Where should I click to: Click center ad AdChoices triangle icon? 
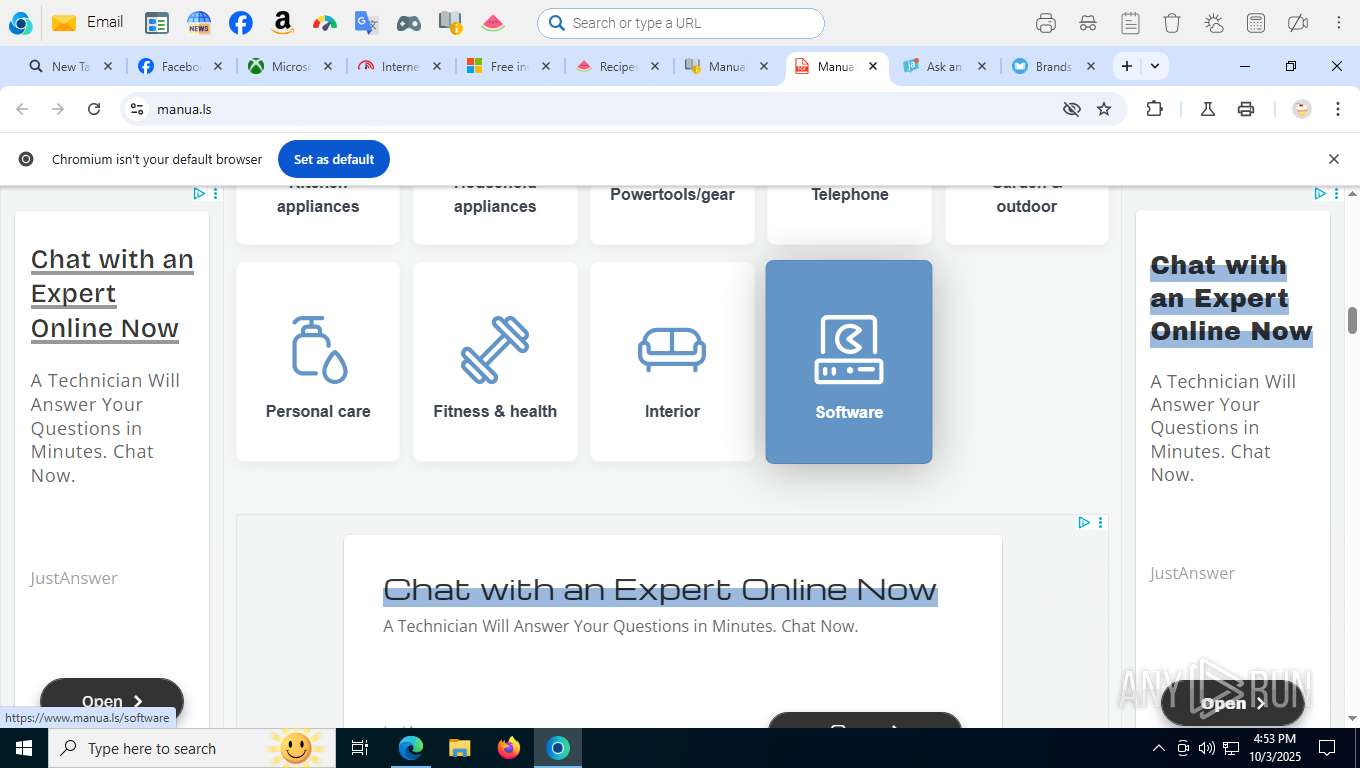(x=1084, y=522)
